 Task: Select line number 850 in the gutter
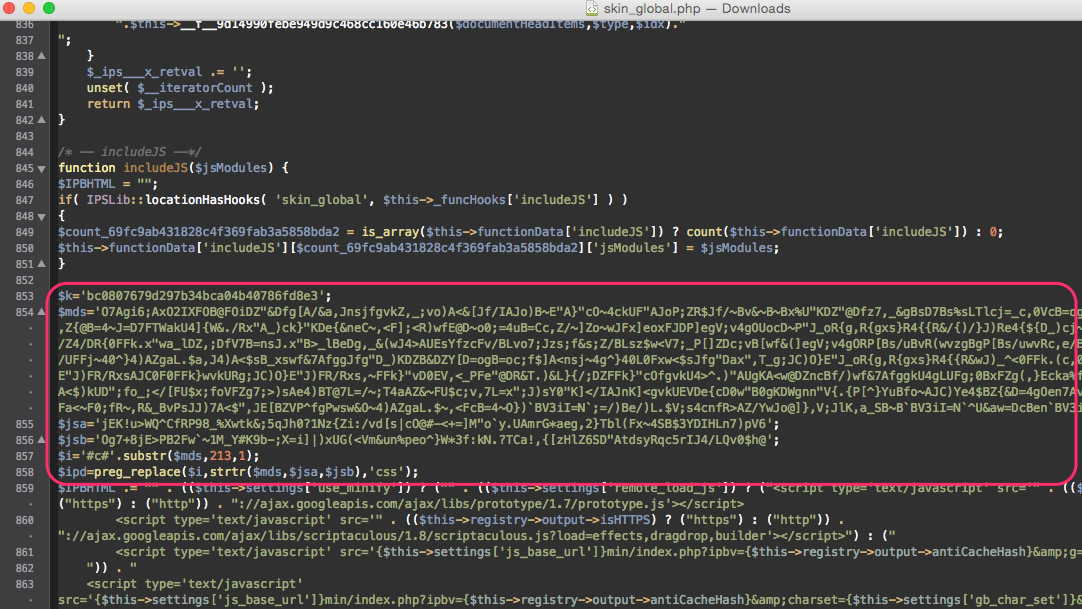click(24, 248)
